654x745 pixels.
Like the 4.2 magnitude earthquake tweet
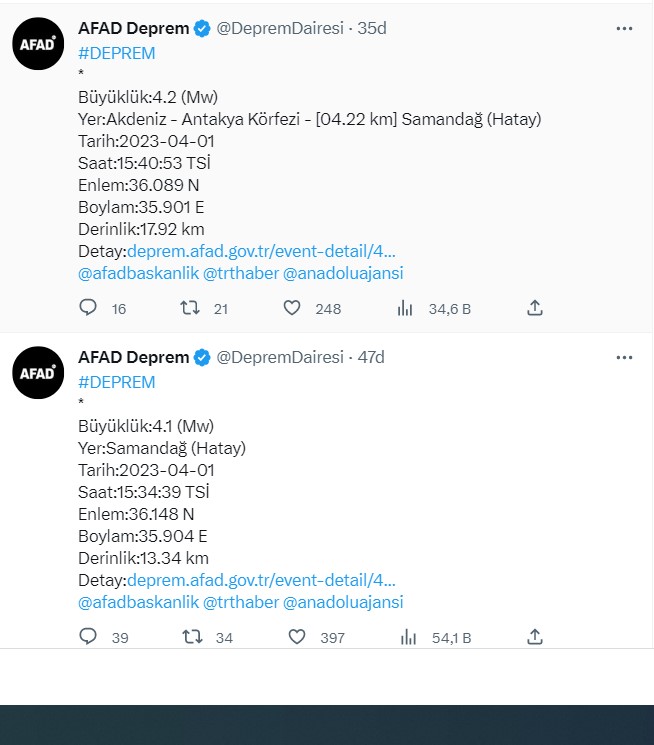pyautogui.click(x=292, y=309)
